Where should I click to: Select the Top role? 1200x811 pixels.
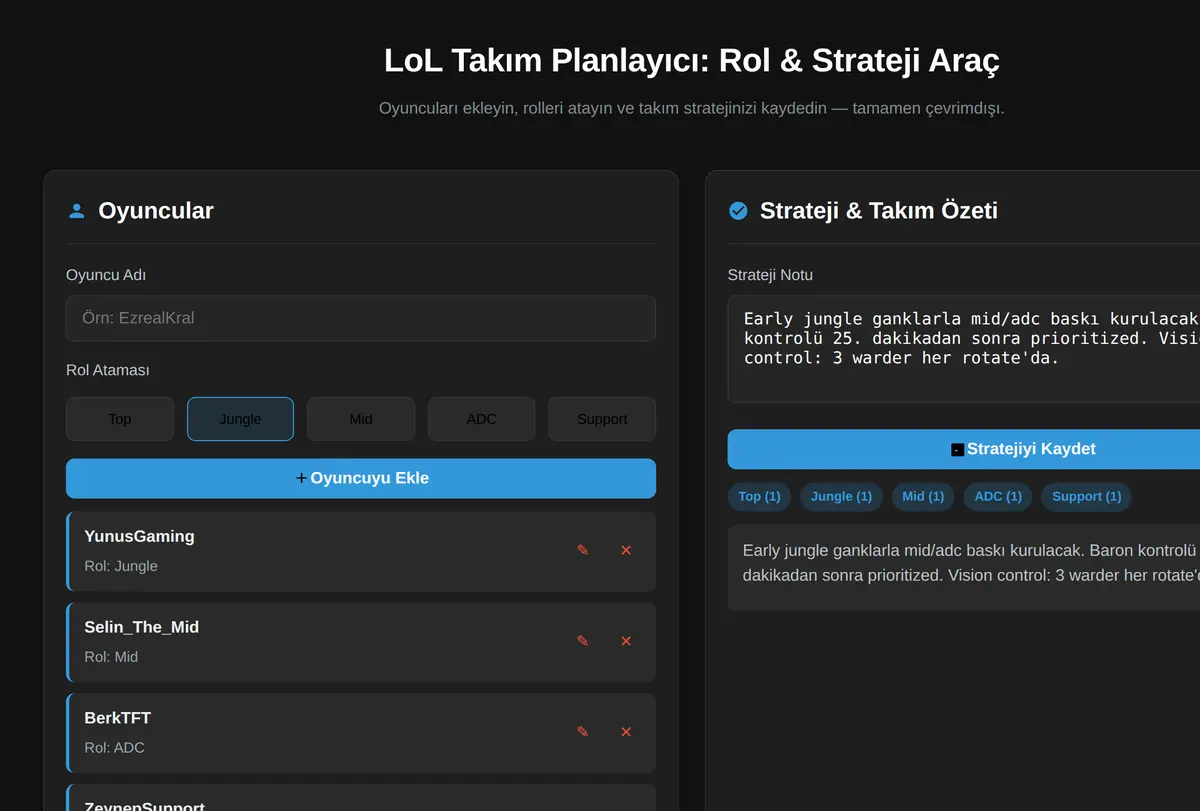120,419
